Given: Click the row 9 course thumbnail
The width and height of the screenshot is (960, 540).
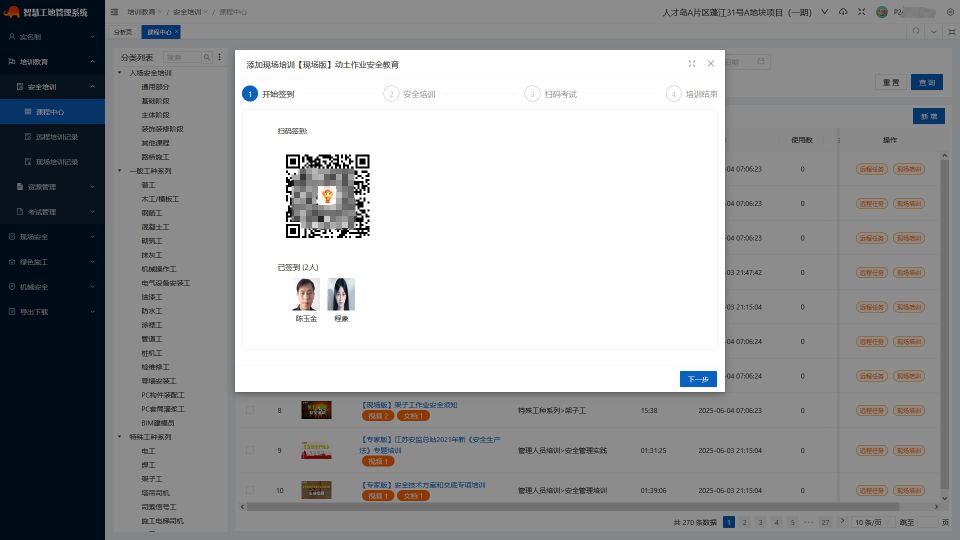Looking at the screenshot, I should click(x=317, y=450).
